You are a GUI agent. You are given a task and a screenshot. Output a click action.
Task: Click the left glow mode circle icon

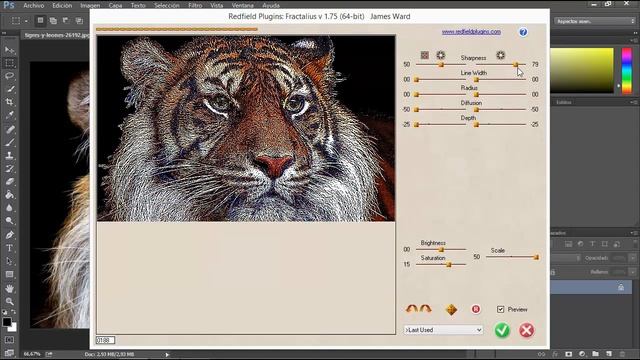click(440, 55)
